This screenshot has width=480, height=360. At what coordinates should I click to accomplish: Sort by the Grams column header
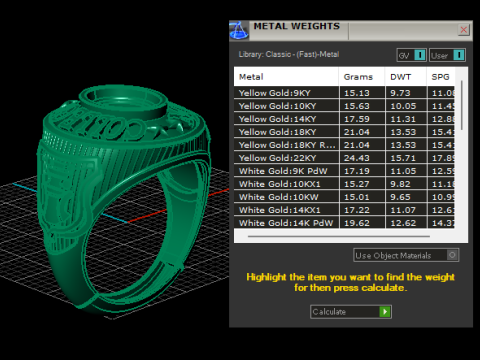tap(362, 77)
